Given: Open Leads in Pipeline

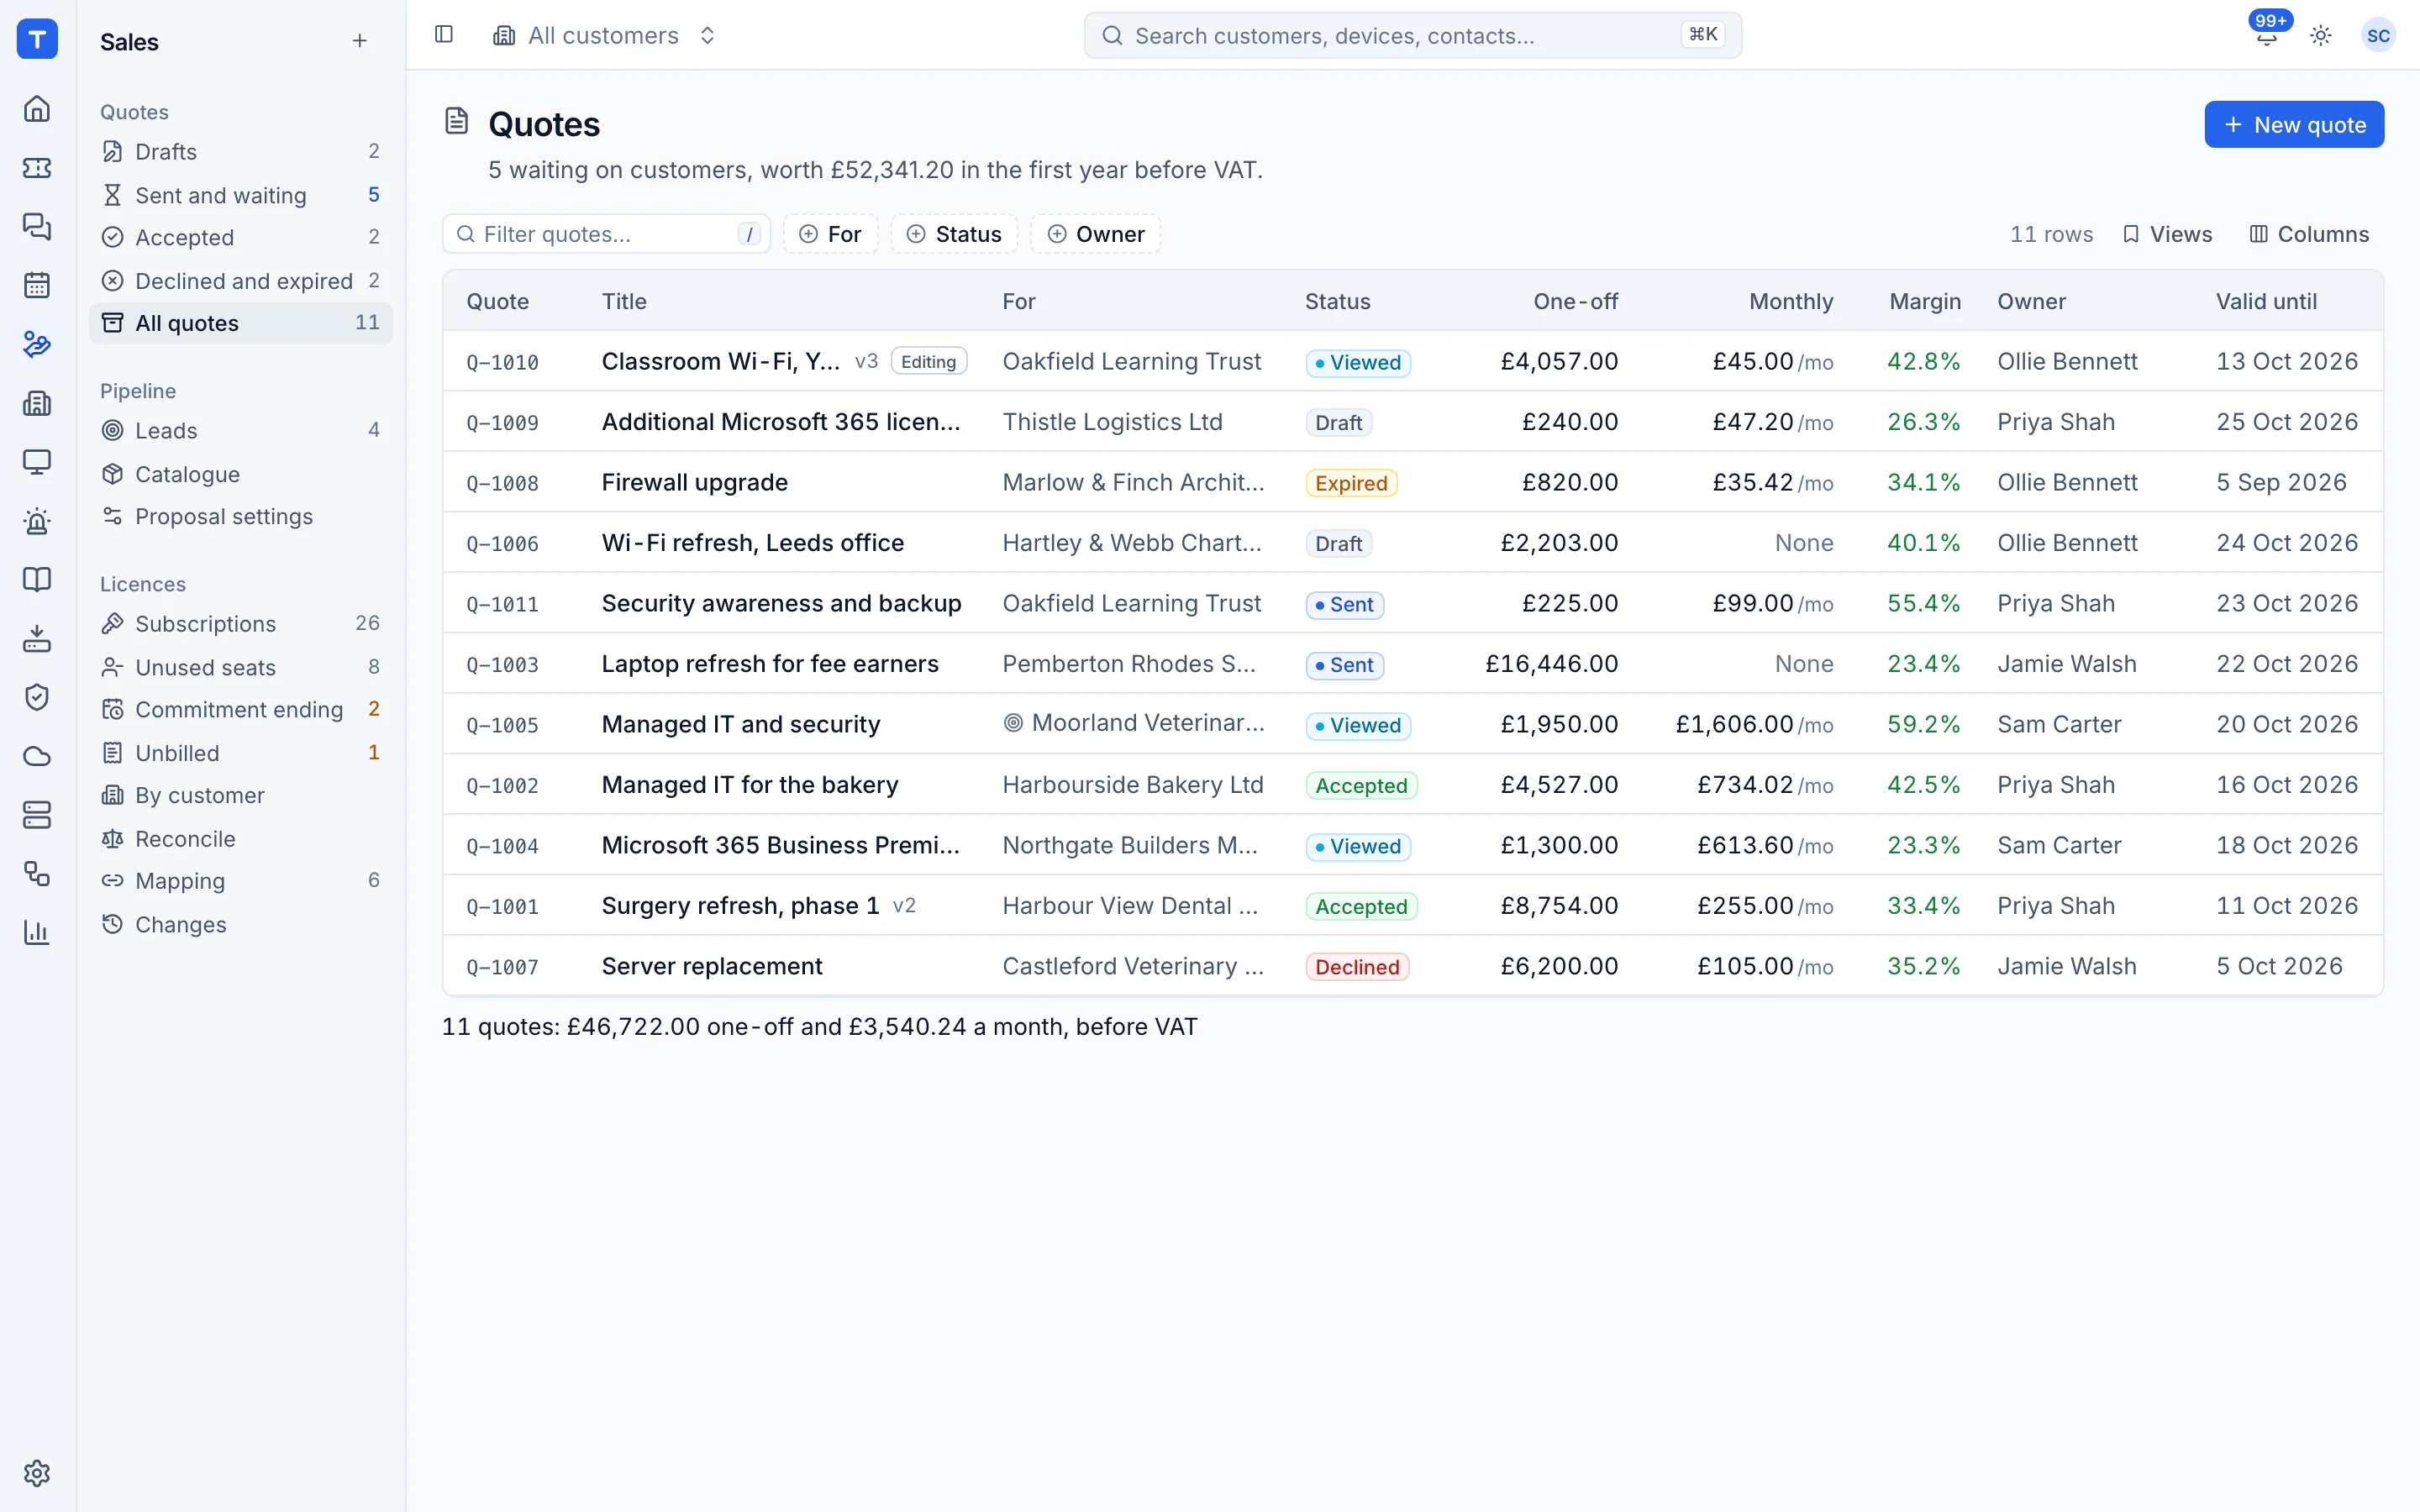Looking at the screenshot, I should [x=241, y=430].
